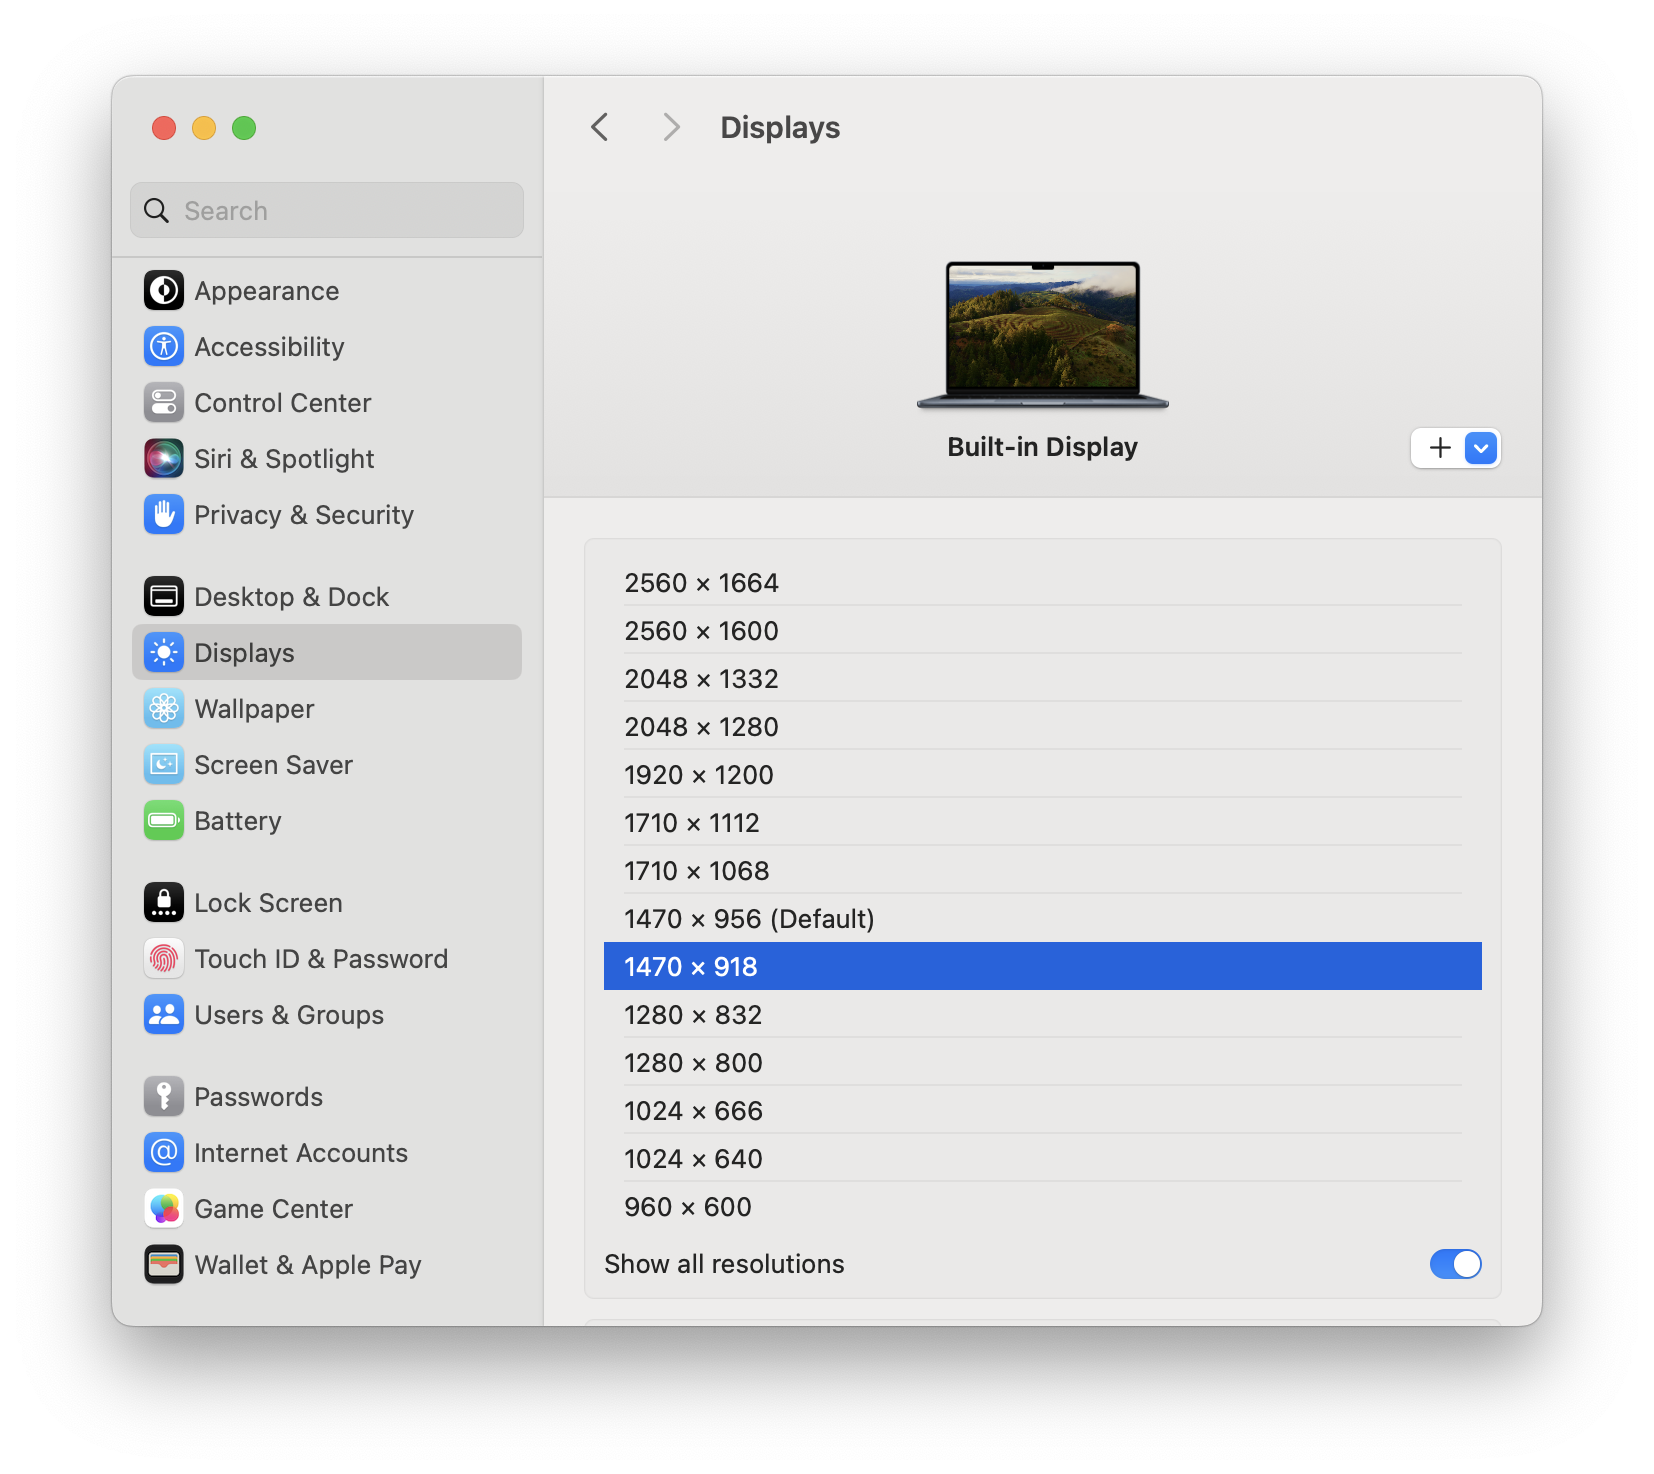Select highlighted resolution 1470 × 918
1654x1474 pixels.
[1043, 966]
